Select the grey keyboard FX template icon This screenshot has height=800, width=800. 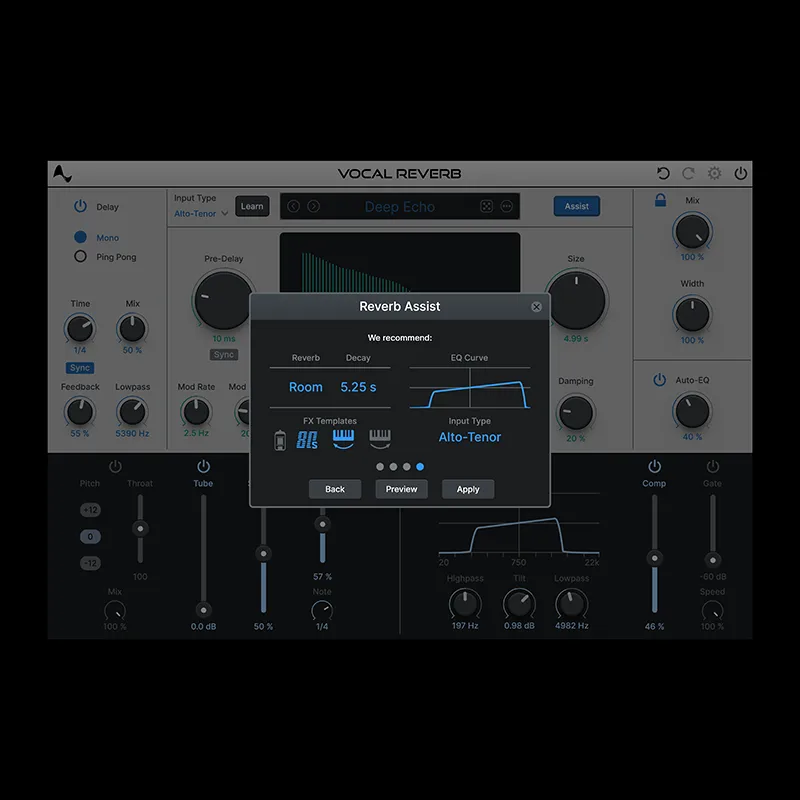380,439
